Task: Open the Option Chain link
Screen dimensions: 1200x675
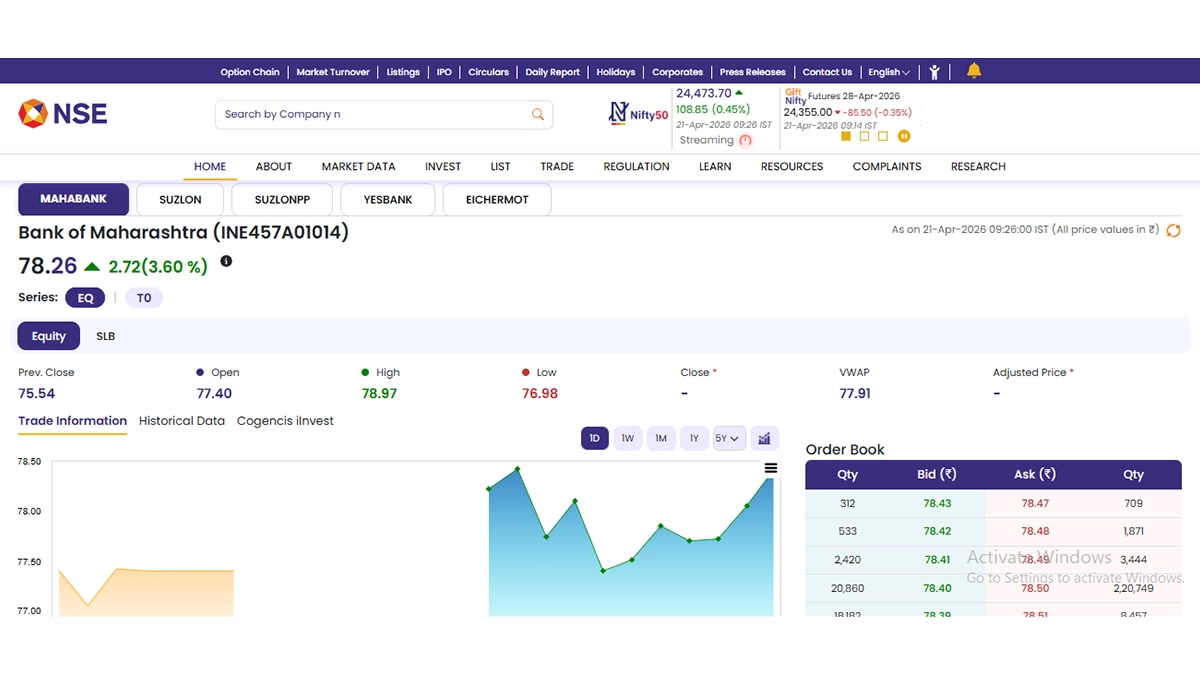Action: [250, 72]
